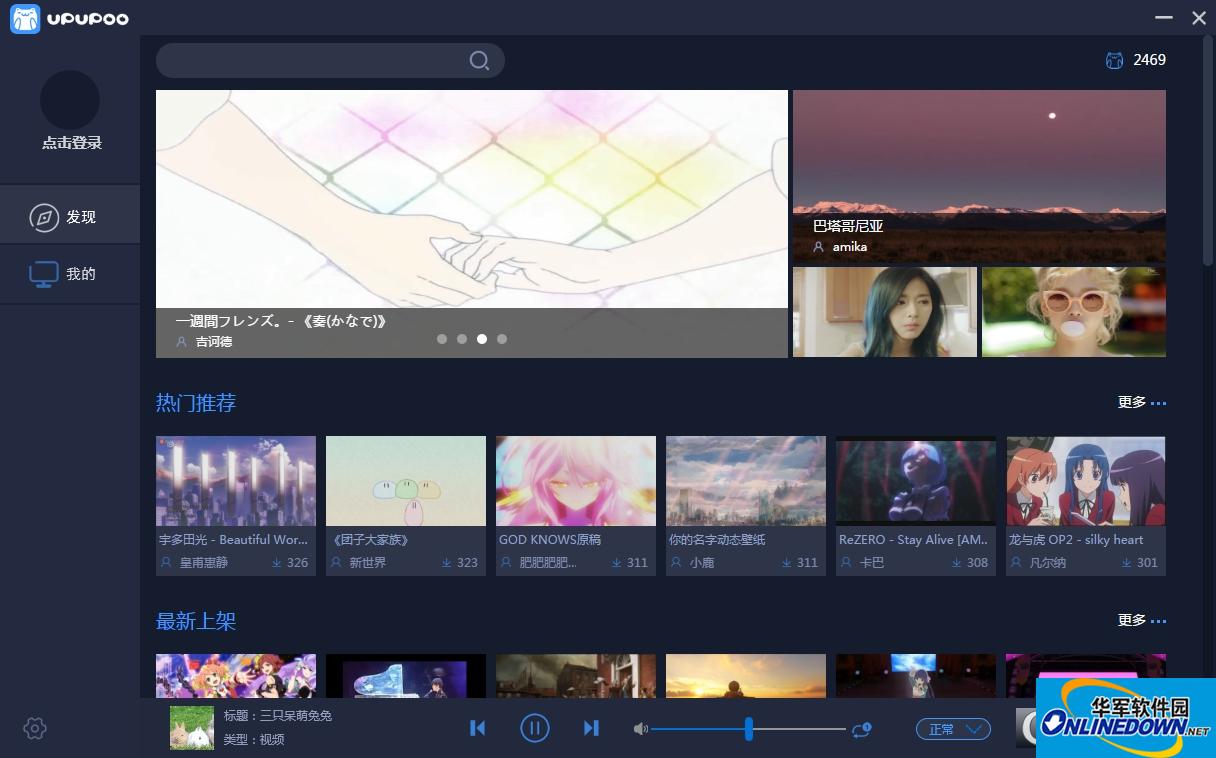Expand 更多 next to 最新上架
1216x758 pixels.
[1141, 620]
